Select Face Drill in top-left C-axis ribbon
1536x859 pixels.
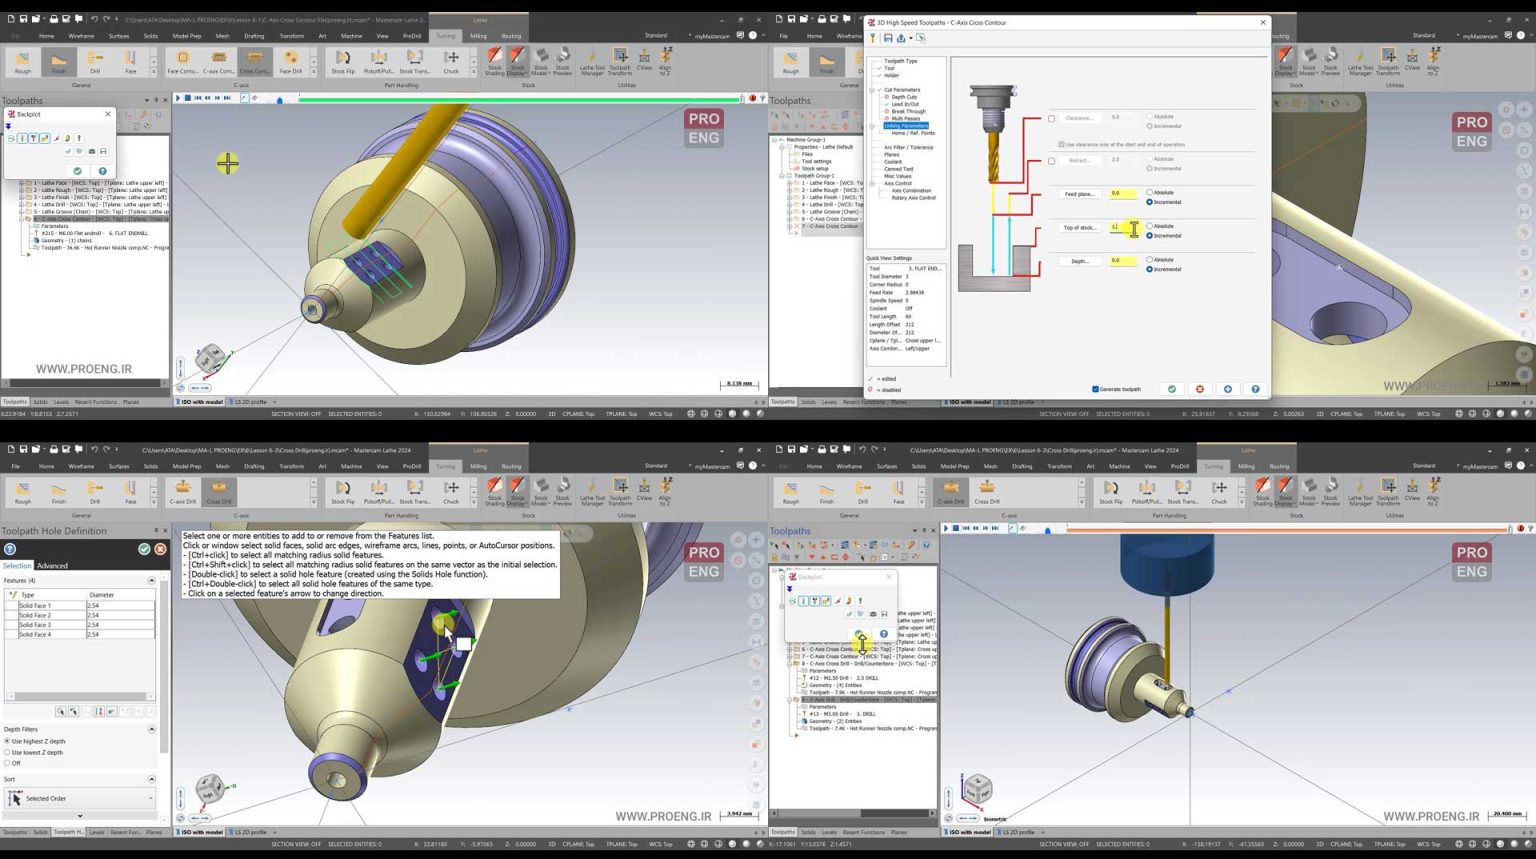tap(290, 61)
